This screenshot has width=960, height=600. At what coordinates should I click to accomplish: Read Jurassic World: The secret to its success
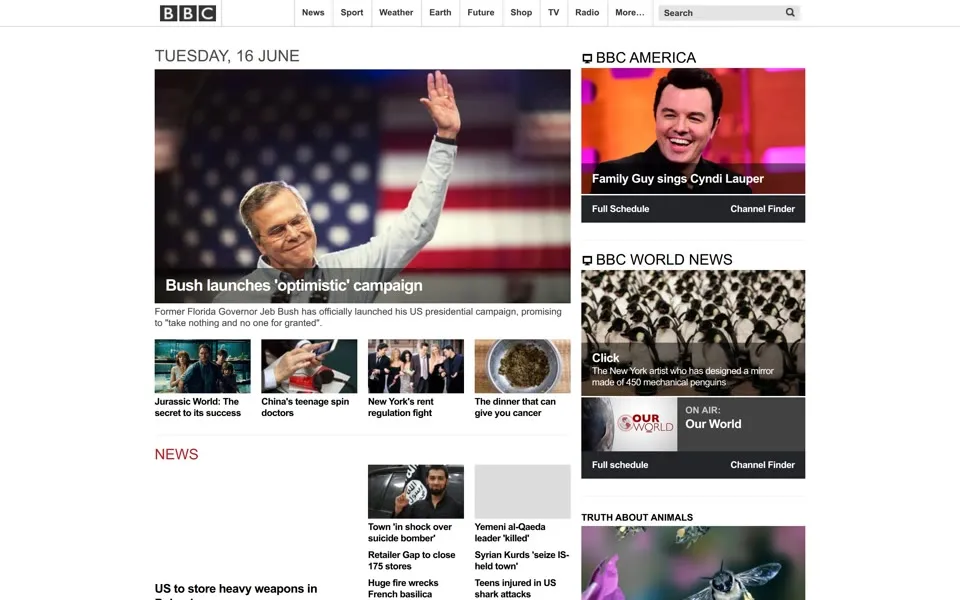(x=198, y=407)
